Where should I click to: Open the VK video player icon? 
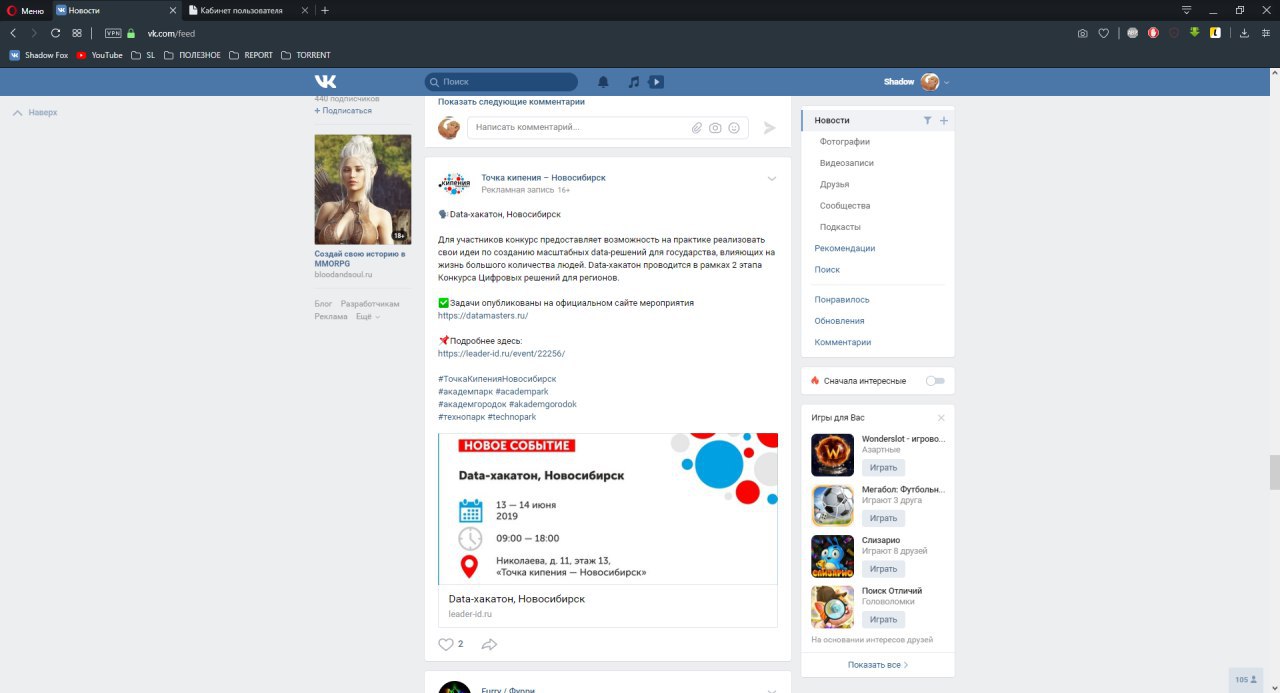click(656, 82)
